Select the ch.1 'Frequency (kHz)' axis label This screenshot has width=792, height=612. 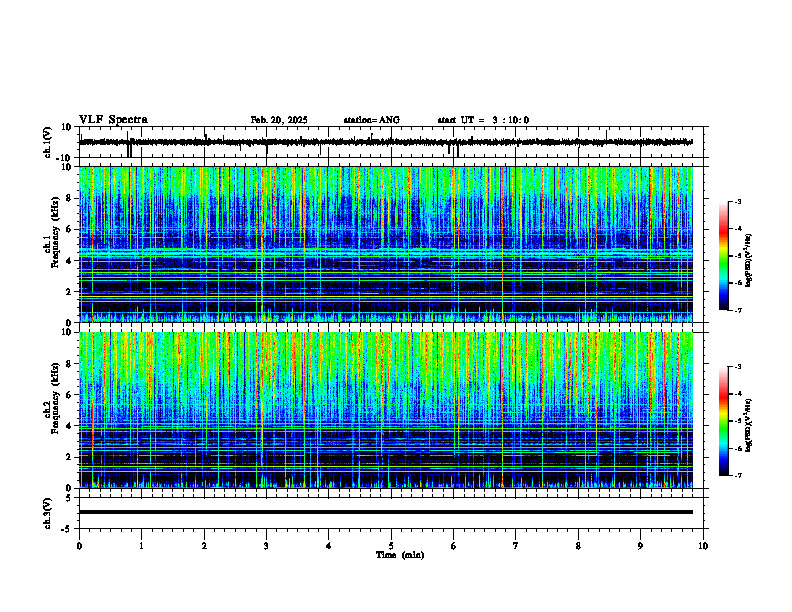tap(55, 230)
